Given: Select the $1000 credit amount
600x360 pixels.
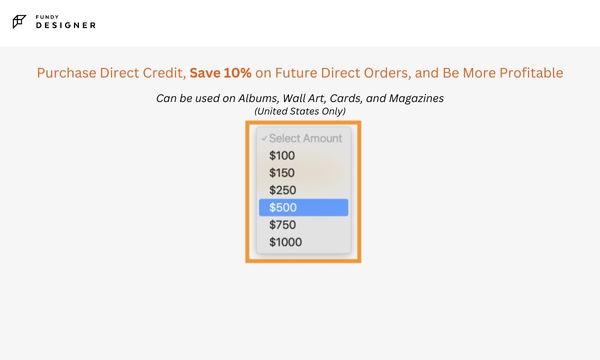Looking at the screenshot, I should click(303, 242).
